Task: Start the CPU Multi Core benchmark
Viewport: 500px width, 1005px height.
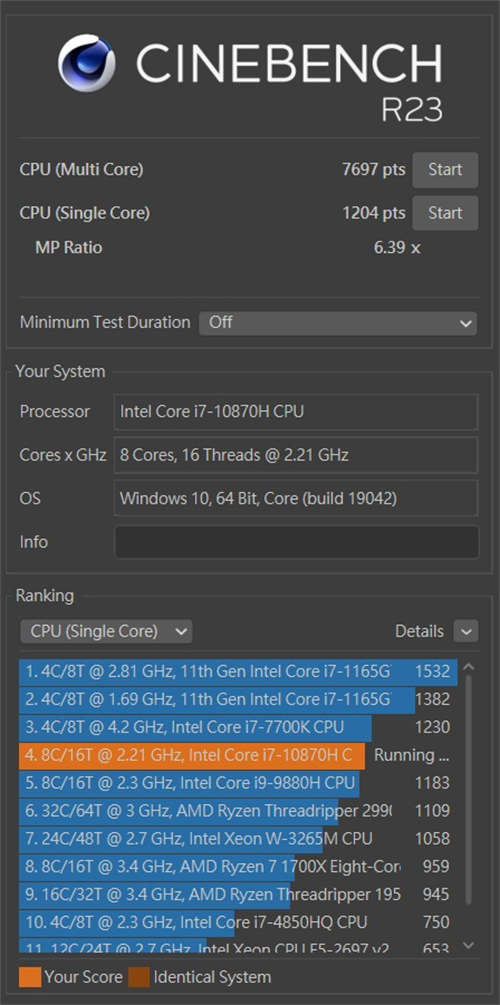Action: (x=445, y=170)
